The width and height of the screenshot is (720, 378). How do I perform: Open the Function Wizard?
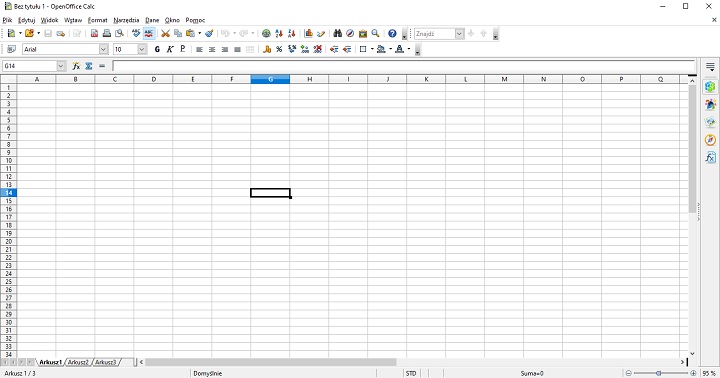(76, 66)
